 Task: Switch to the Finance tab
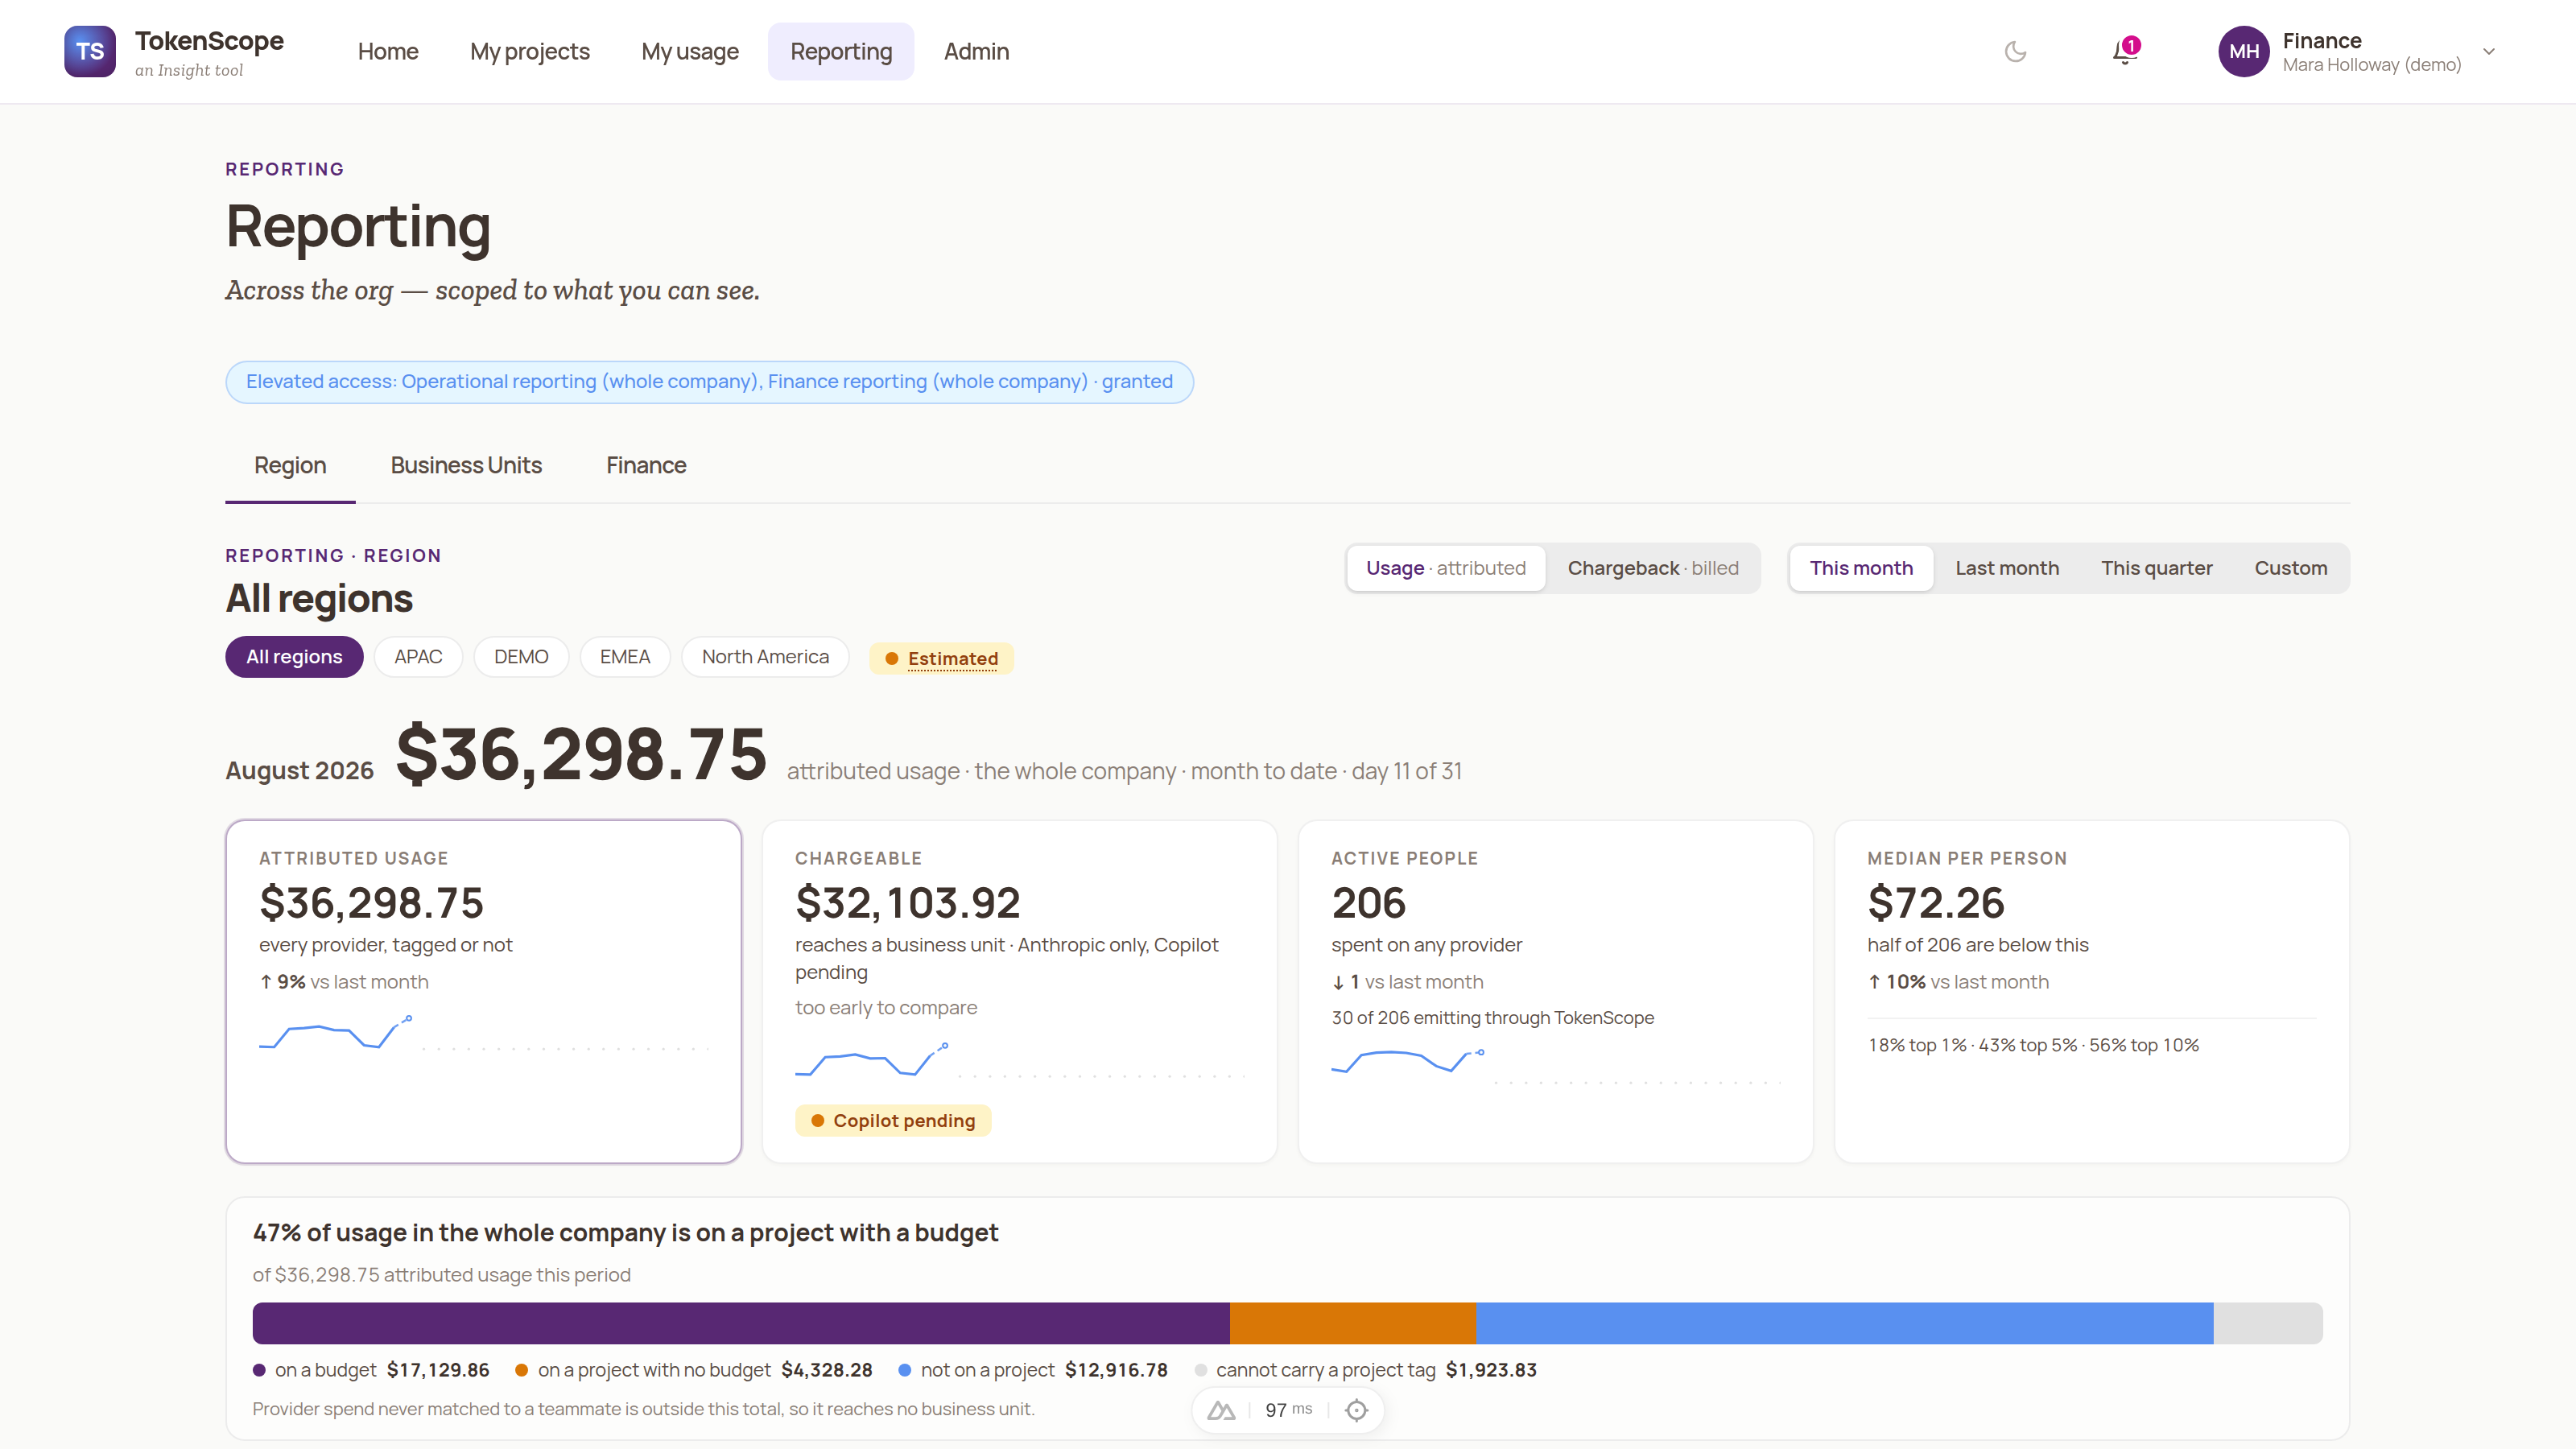click(646, 466)
